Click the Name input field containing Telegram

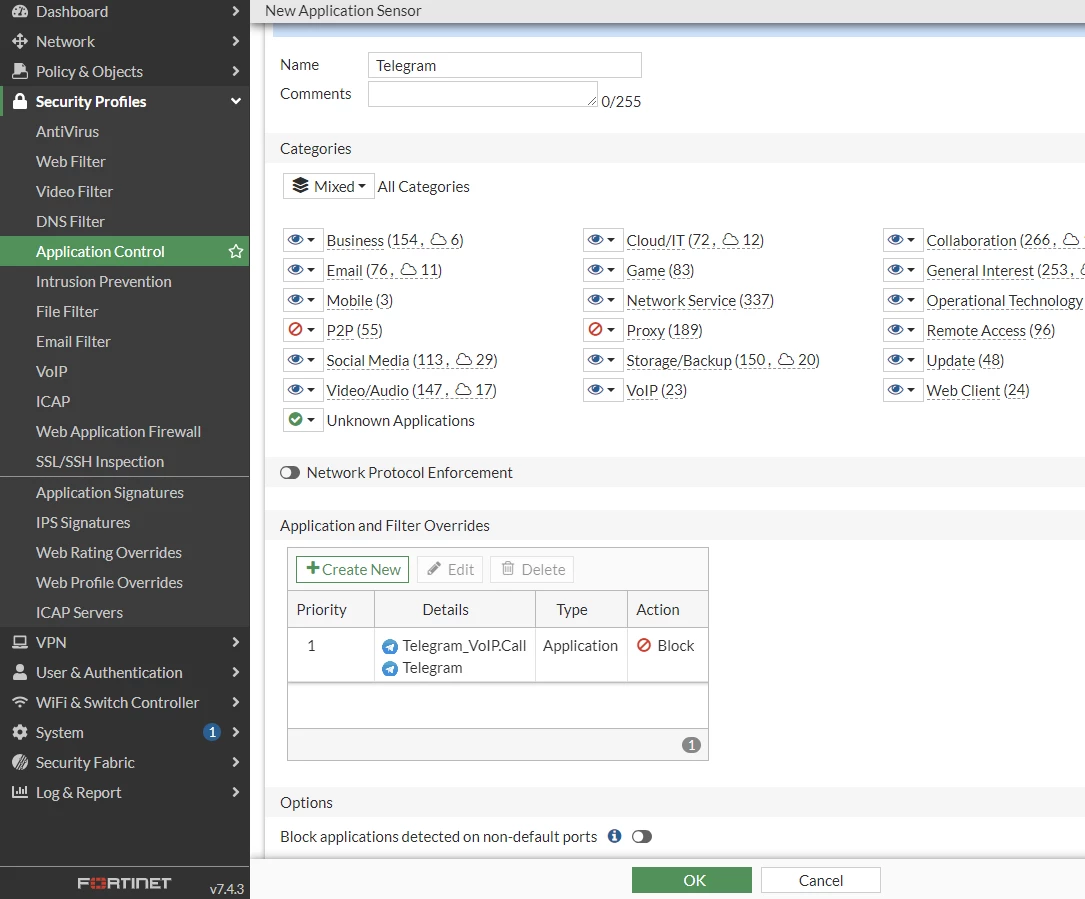click(504, 65)
